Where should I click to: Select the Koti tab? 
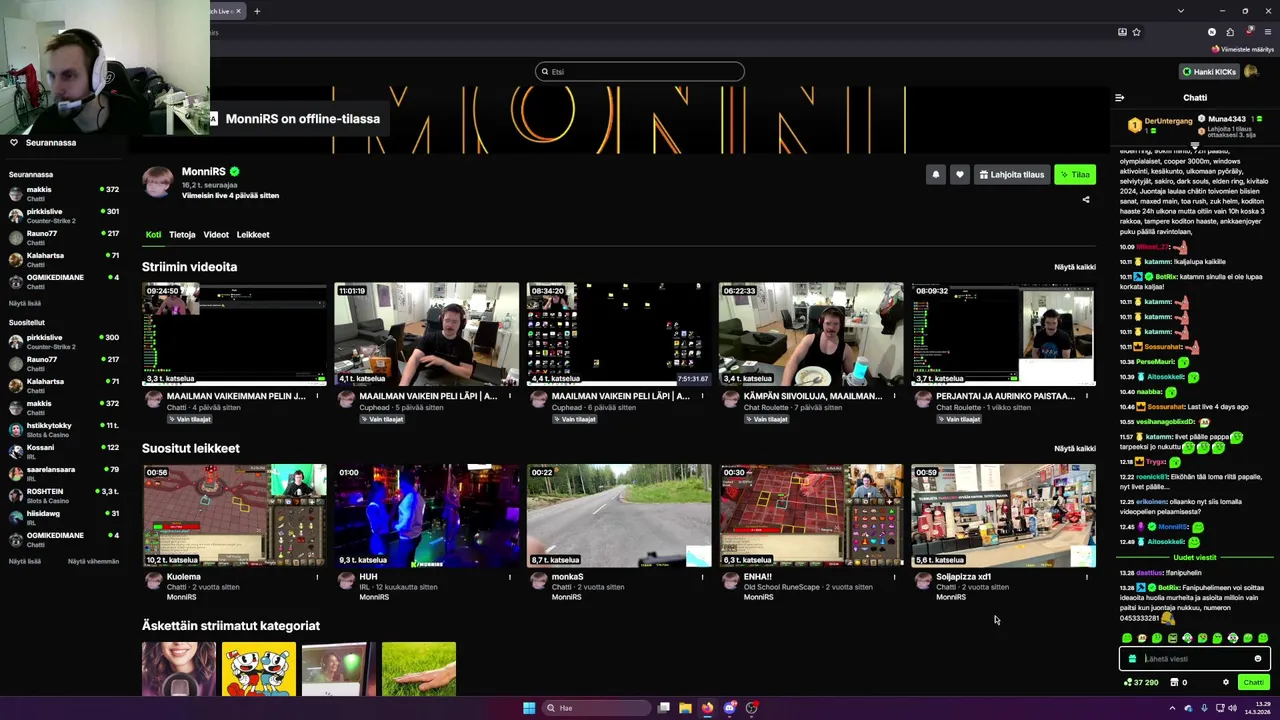(x=153, y=235)
